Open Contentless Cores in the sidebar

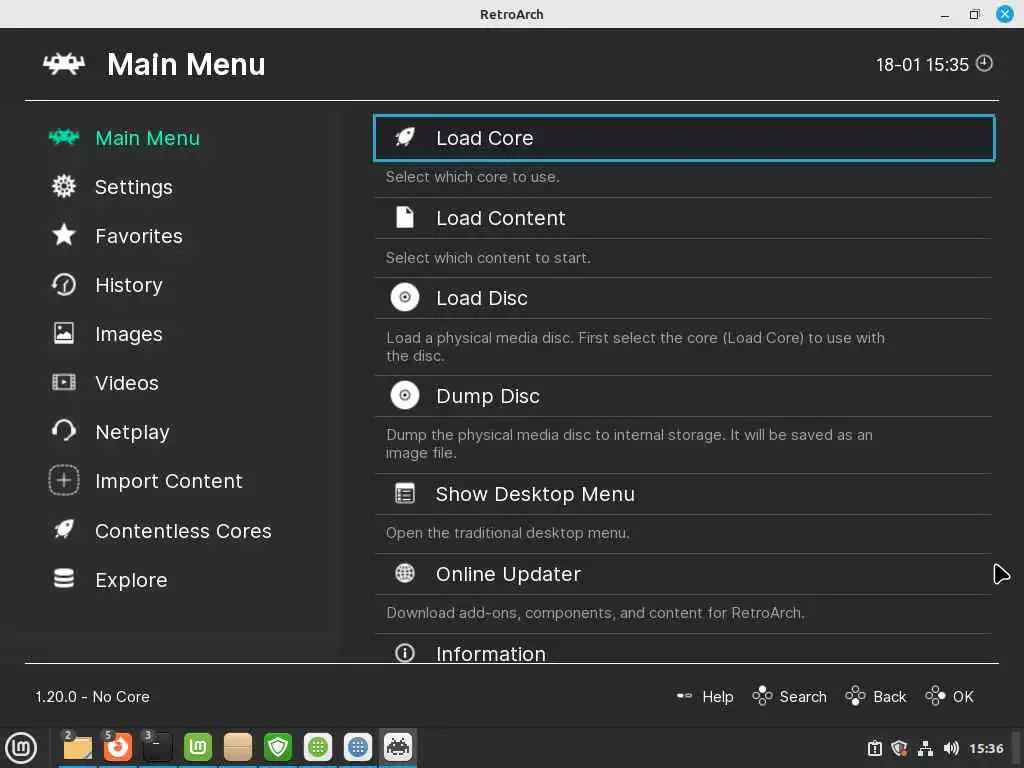pos(183,531)
